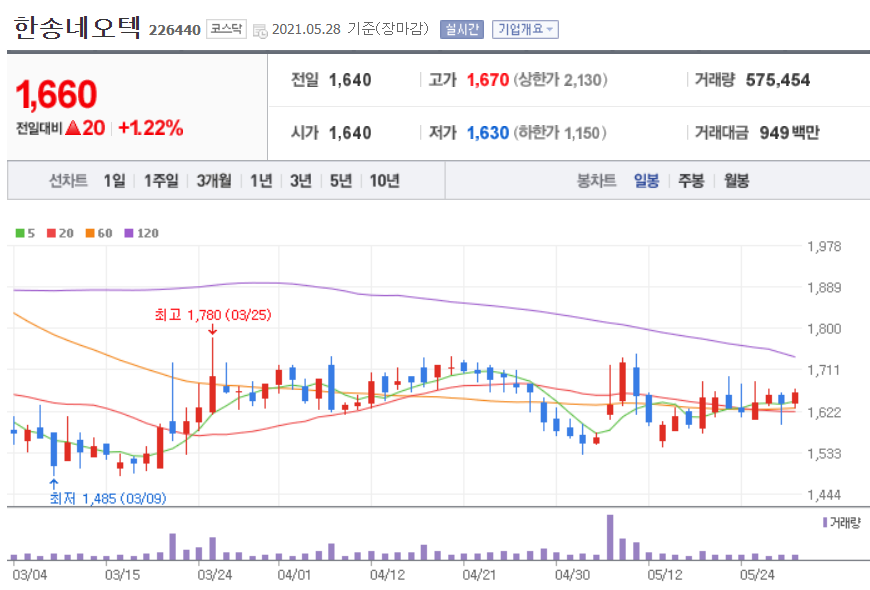Click the 03/24 date axis label

(215, 575)
